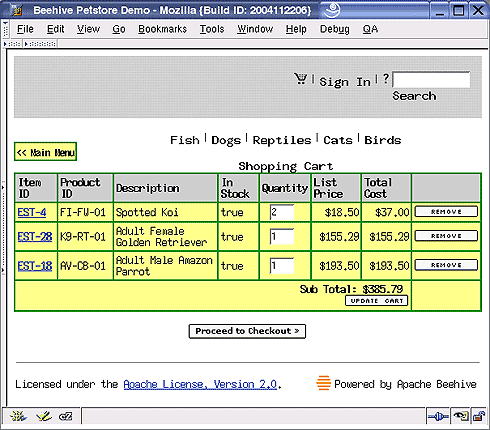Click the Shopping Cart heading

pos(286,166)
